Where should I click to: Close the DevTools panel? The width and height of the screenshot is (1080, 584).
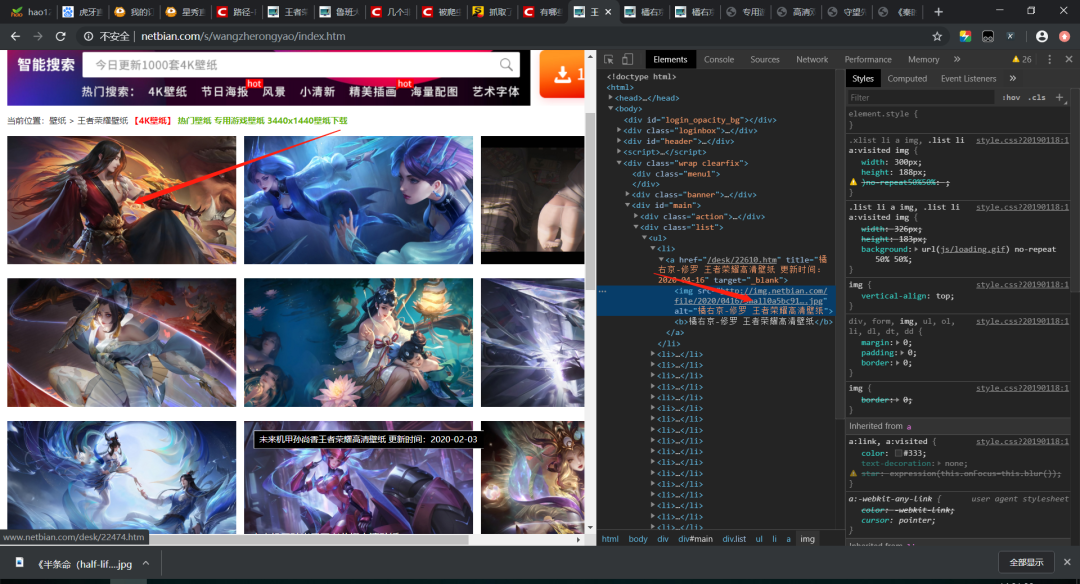point(1068,59)
